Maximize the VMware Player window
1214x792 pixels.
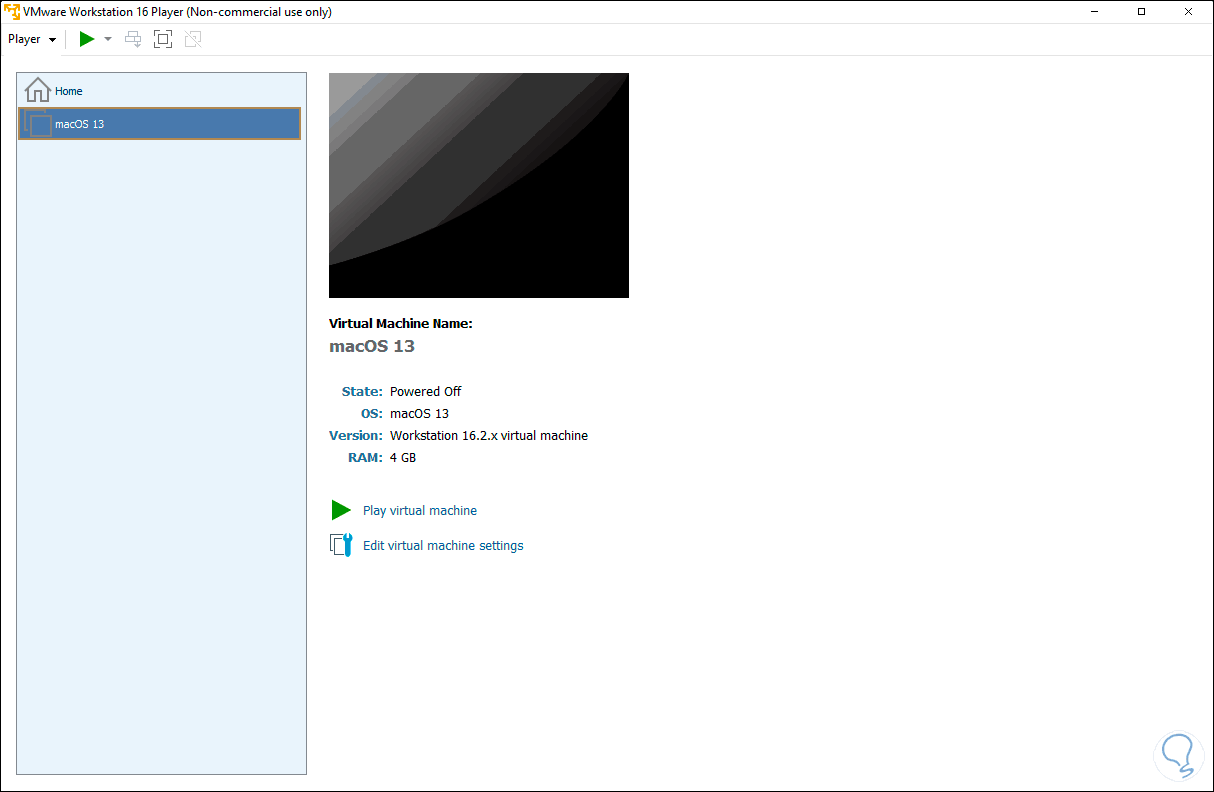point(1142,12)
